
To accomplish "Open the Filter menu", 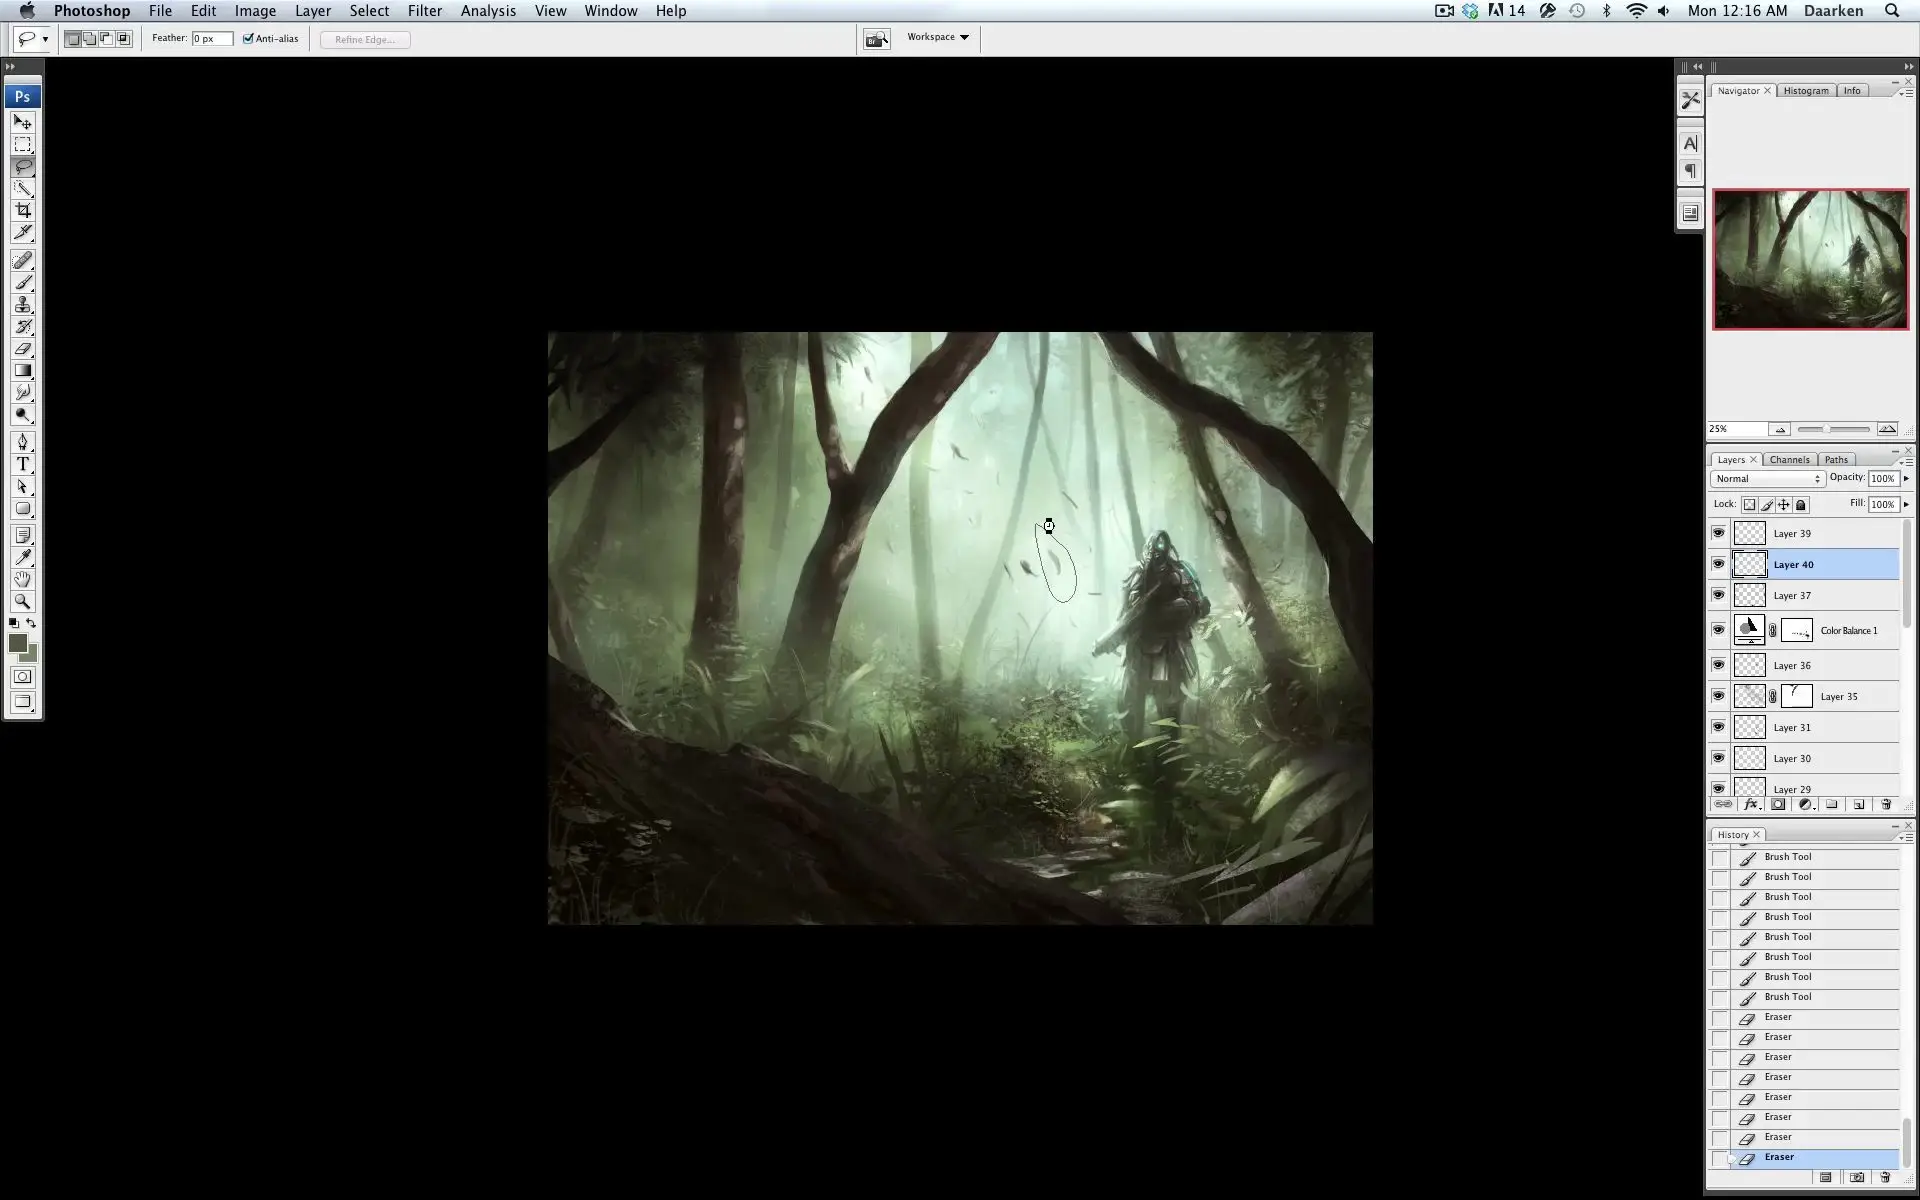I will [424, 11].
